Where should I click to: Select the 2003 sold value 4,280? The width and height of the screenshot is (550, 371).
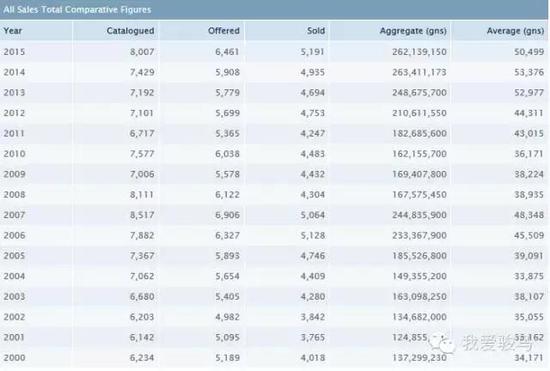[313, 296]
